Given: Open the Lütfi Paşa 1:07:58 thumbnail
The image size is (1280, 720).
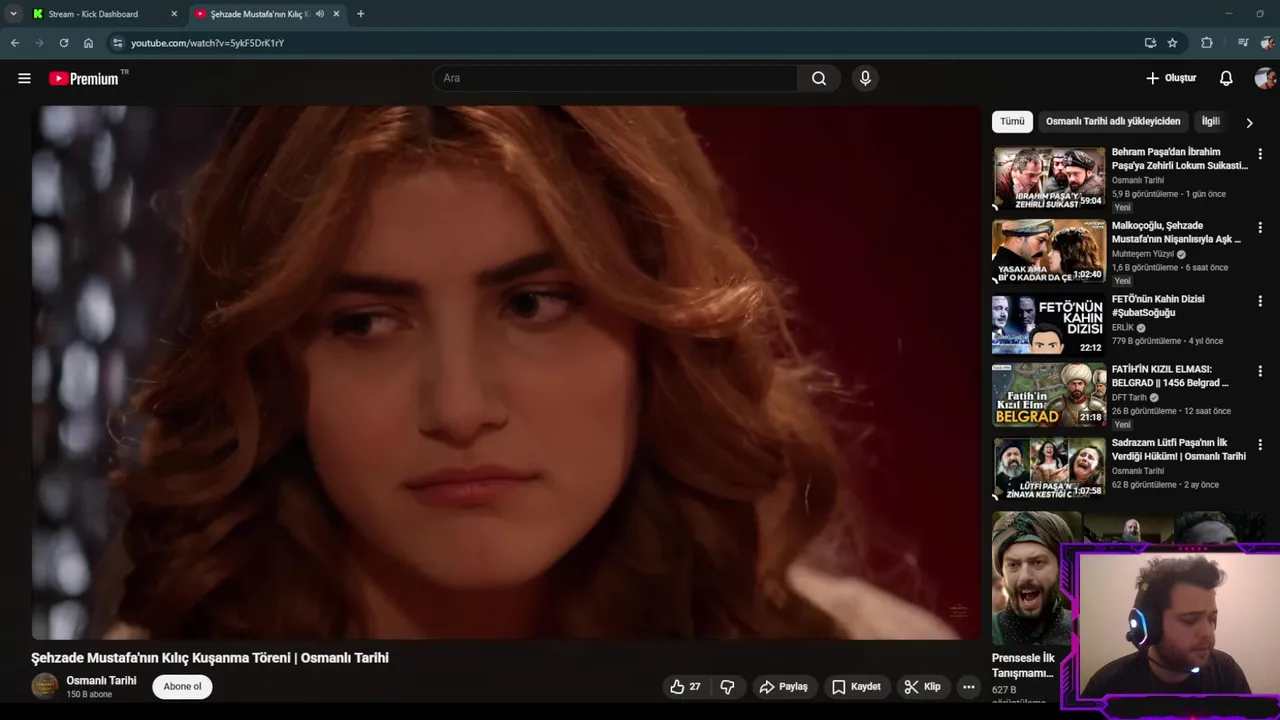Looking at the screenshot, I should (x=1048, y=468).
